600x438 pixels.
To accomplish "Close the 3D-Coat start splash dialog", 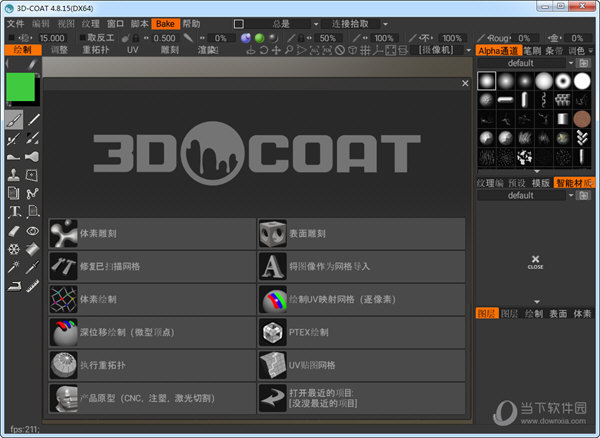I will pyautogui.click(x=465, y=83).
